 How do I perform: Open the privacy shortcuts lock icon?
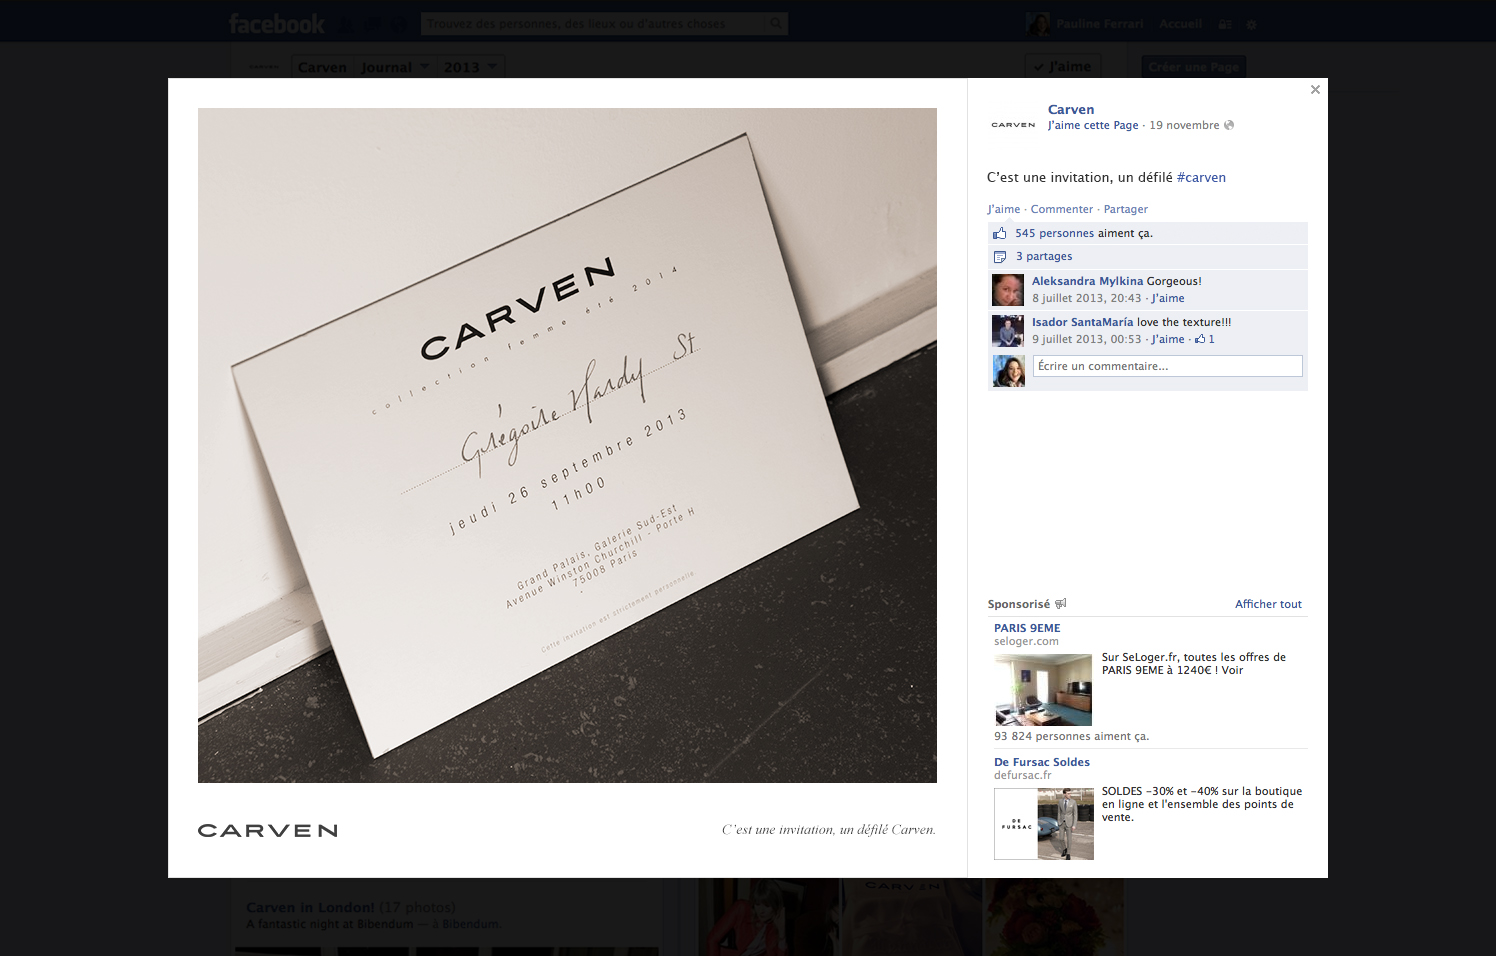(1224, 24)
